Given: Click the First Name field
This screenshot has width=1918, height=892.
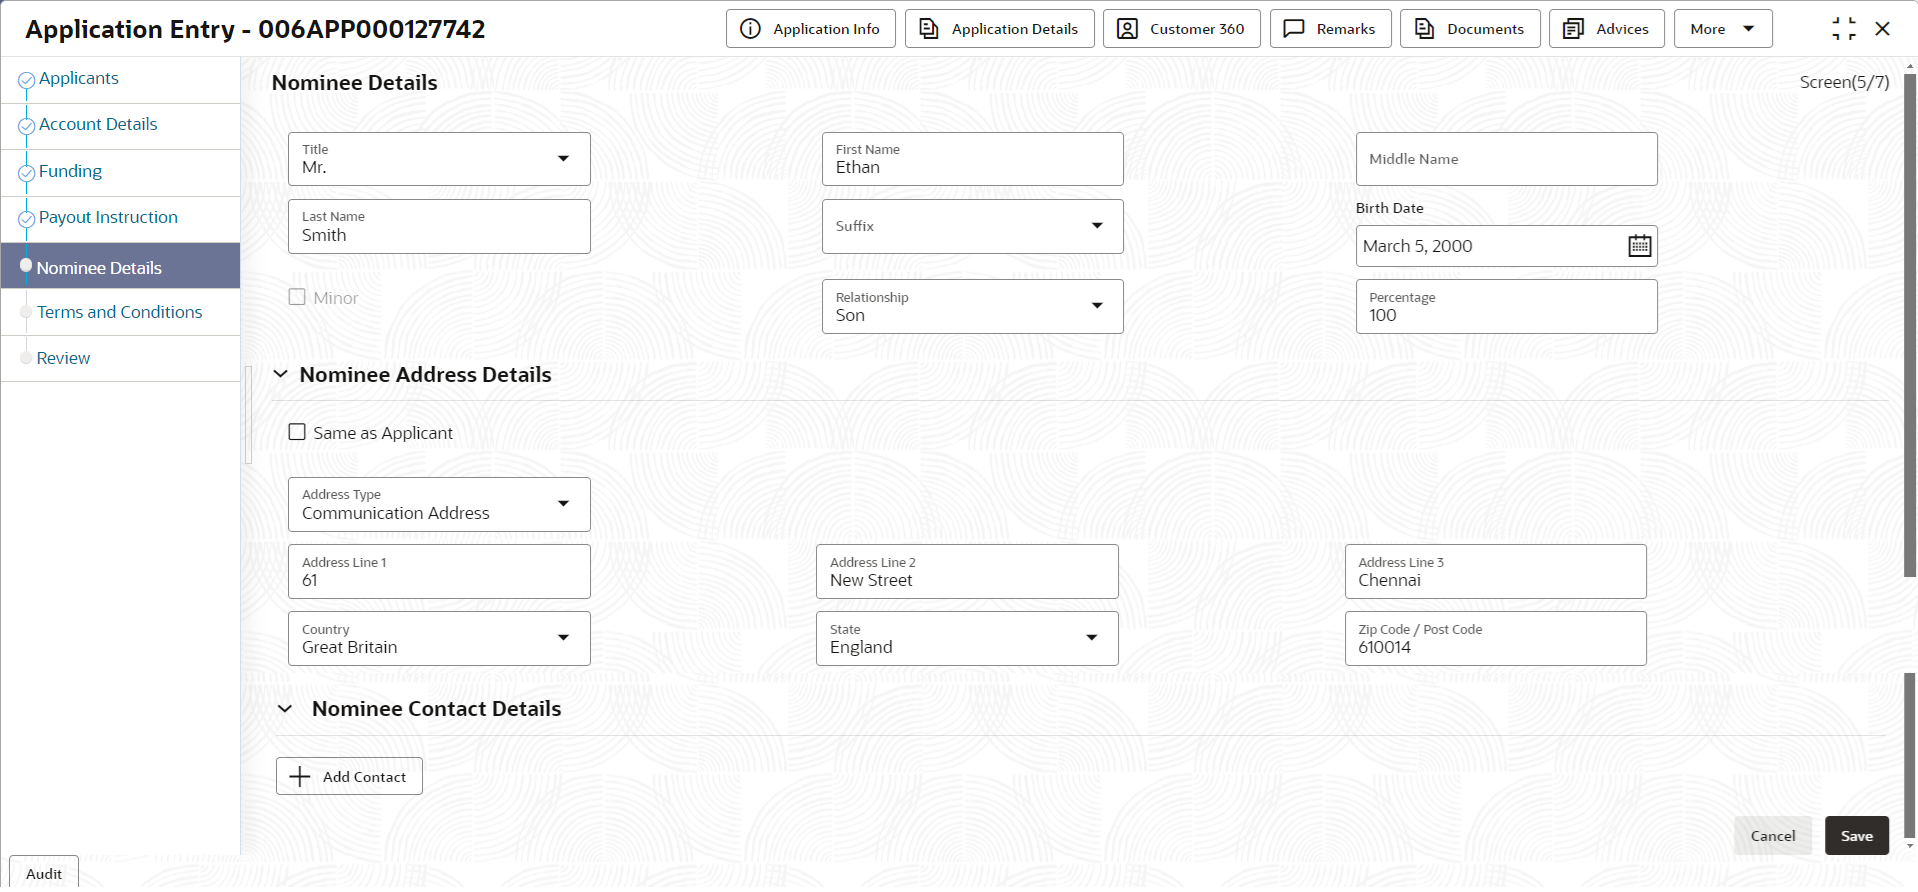Looking at the screenshot, I should pyautogui.click(x=972, y=159).
